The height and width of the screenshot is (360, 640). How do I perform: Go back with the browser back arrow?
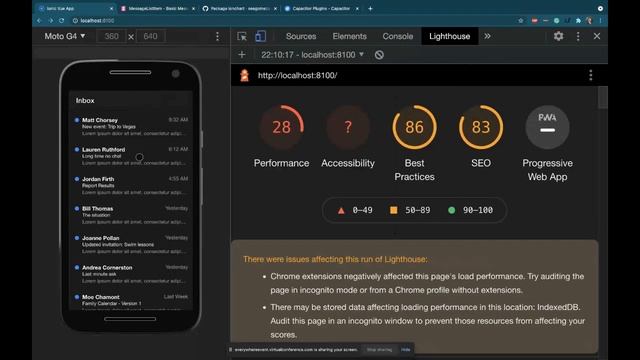point(39,20)
